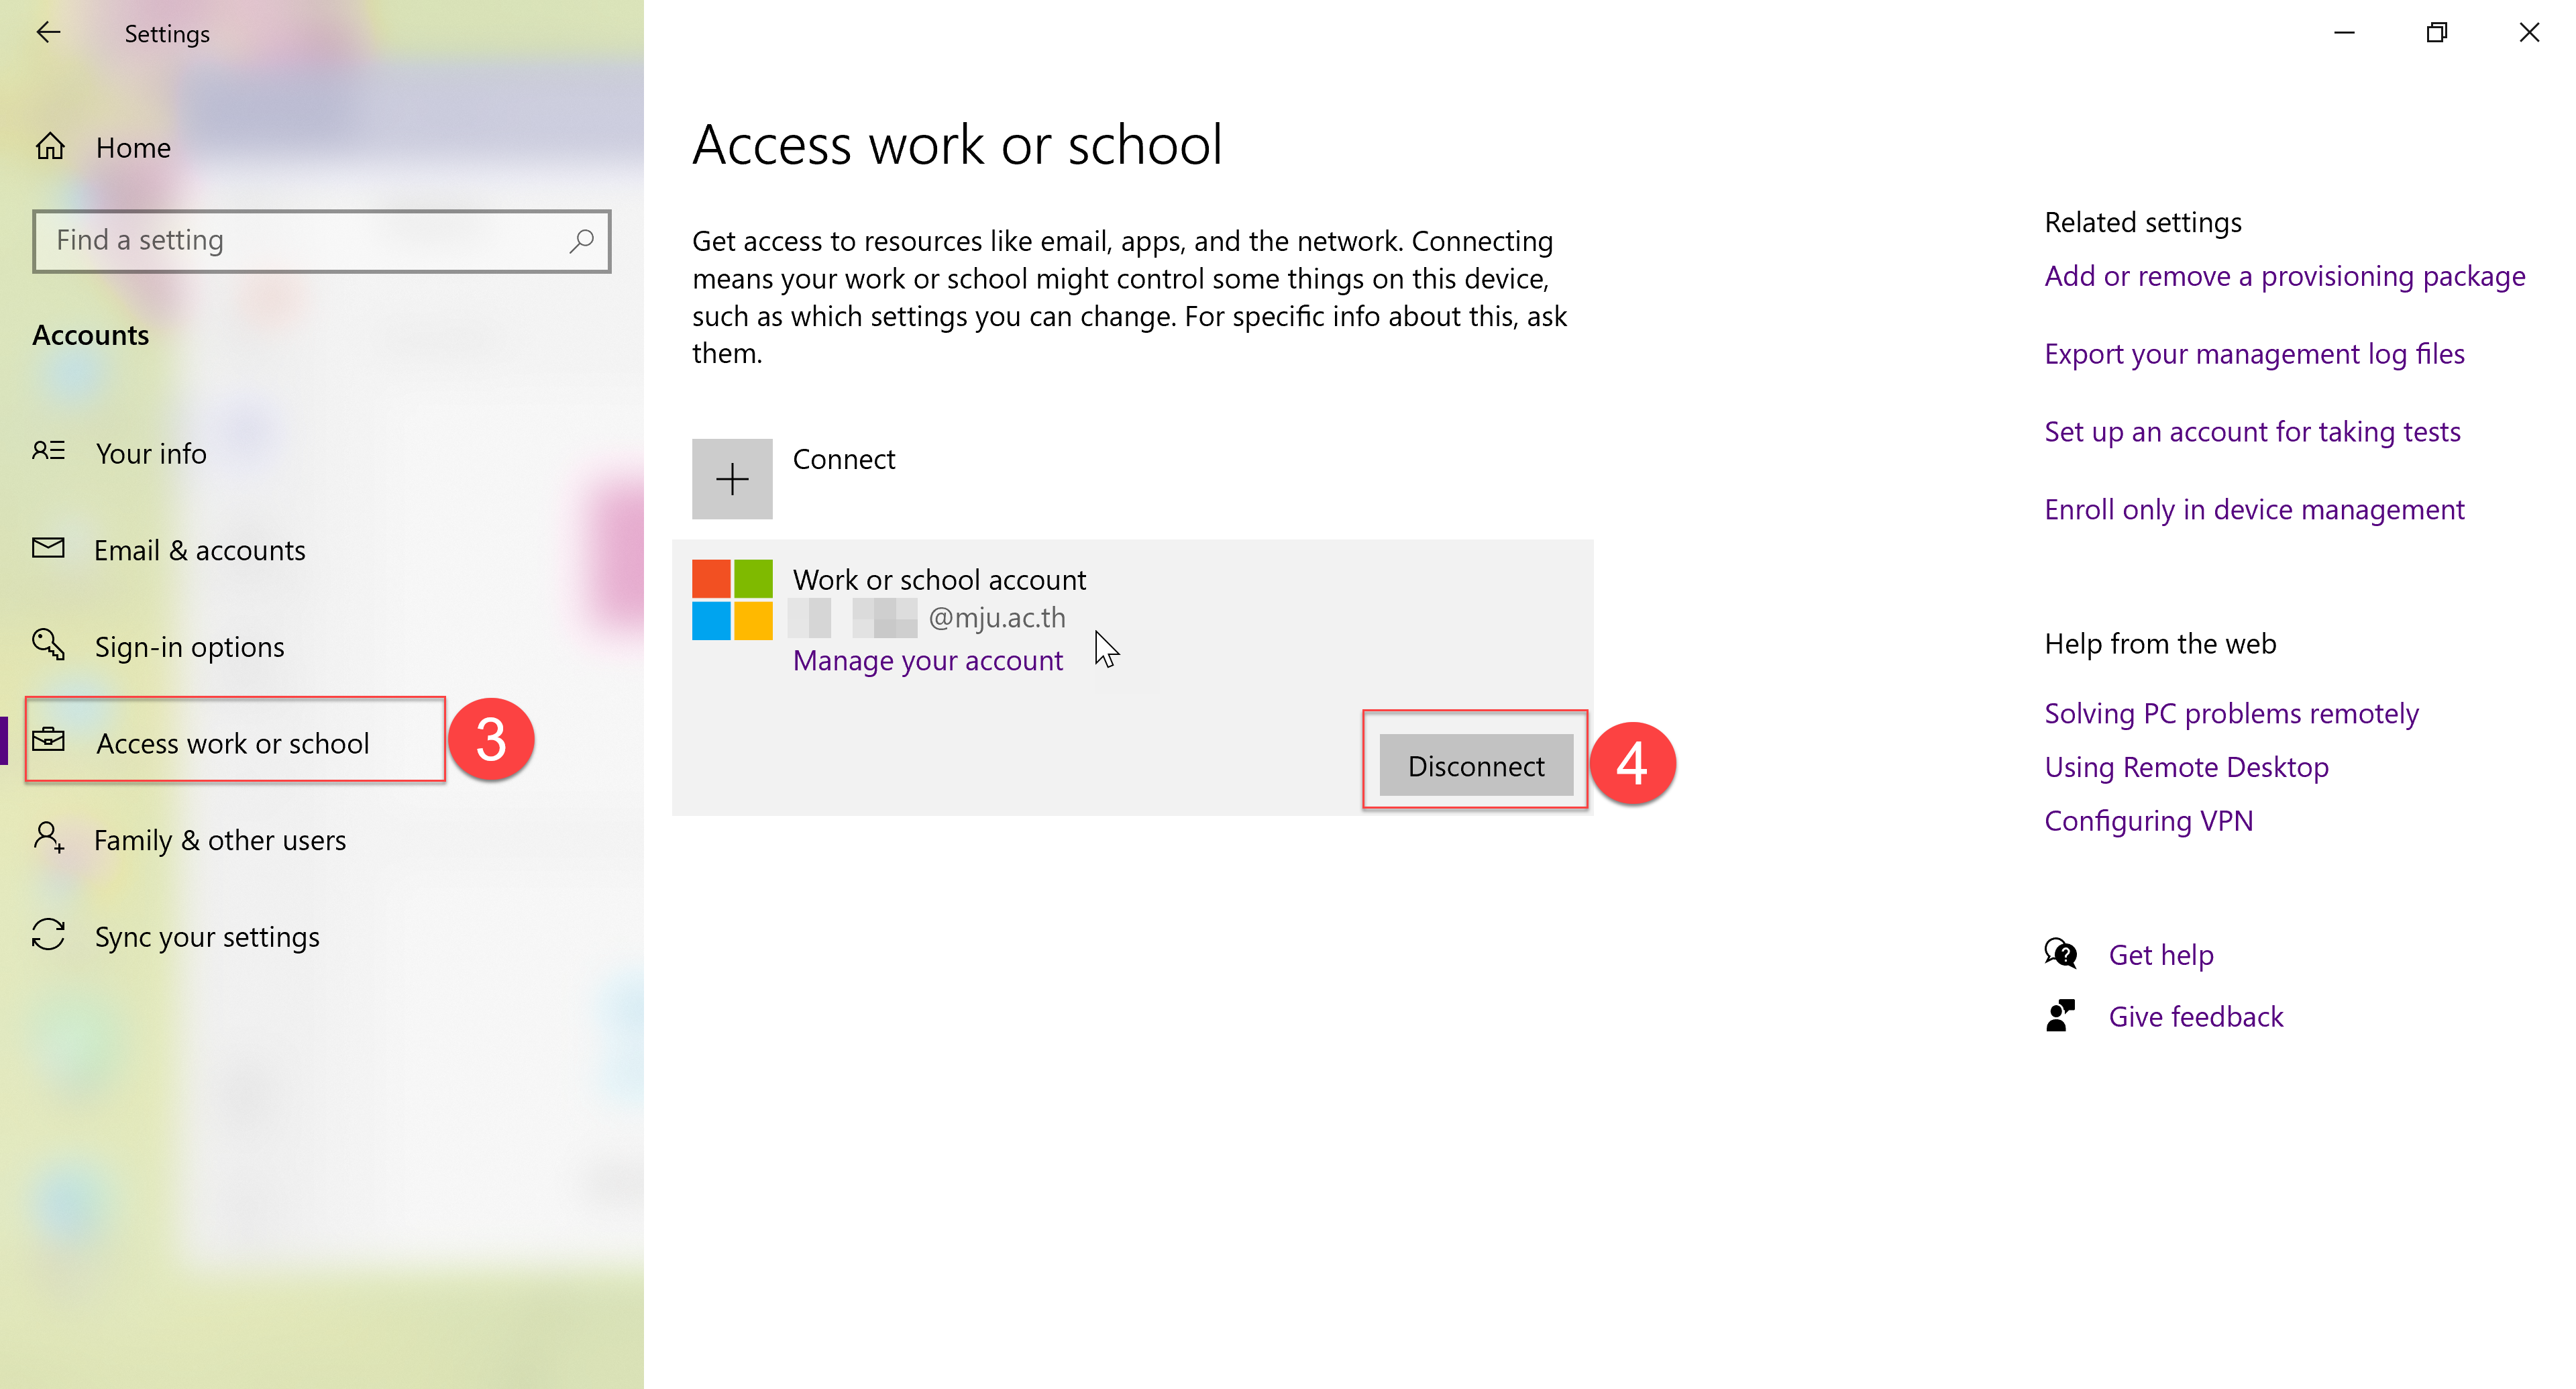Viewport: 2576px width, 1389px height.
Task: Go to Email & accounts section
Action: 200,550
